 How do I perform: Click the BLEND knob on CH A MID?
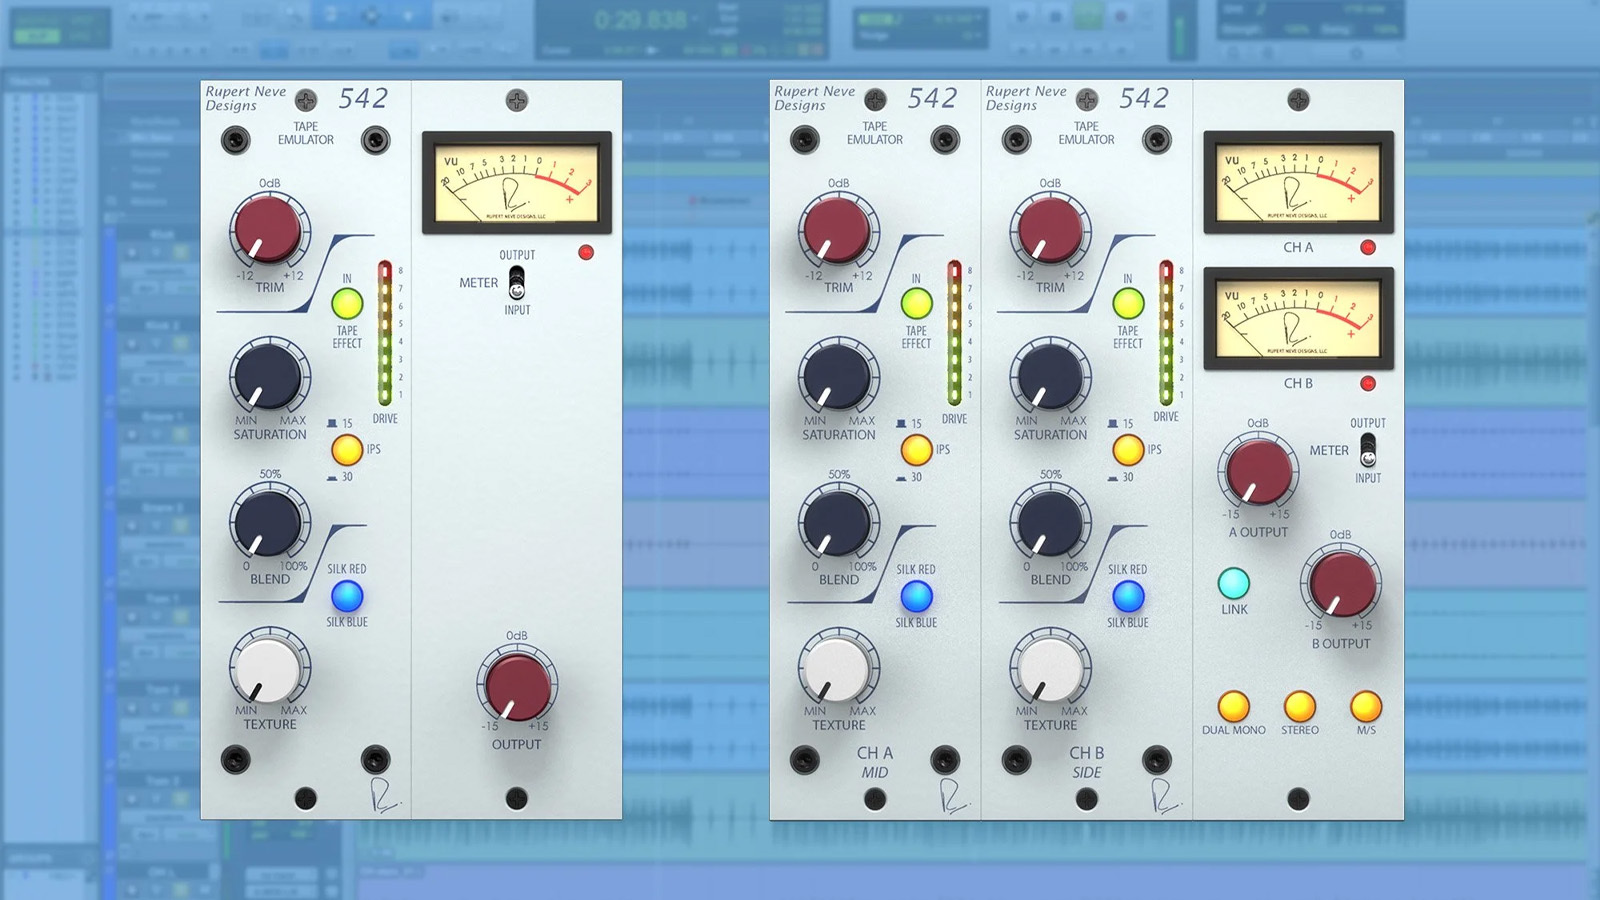tap(838, 522)
